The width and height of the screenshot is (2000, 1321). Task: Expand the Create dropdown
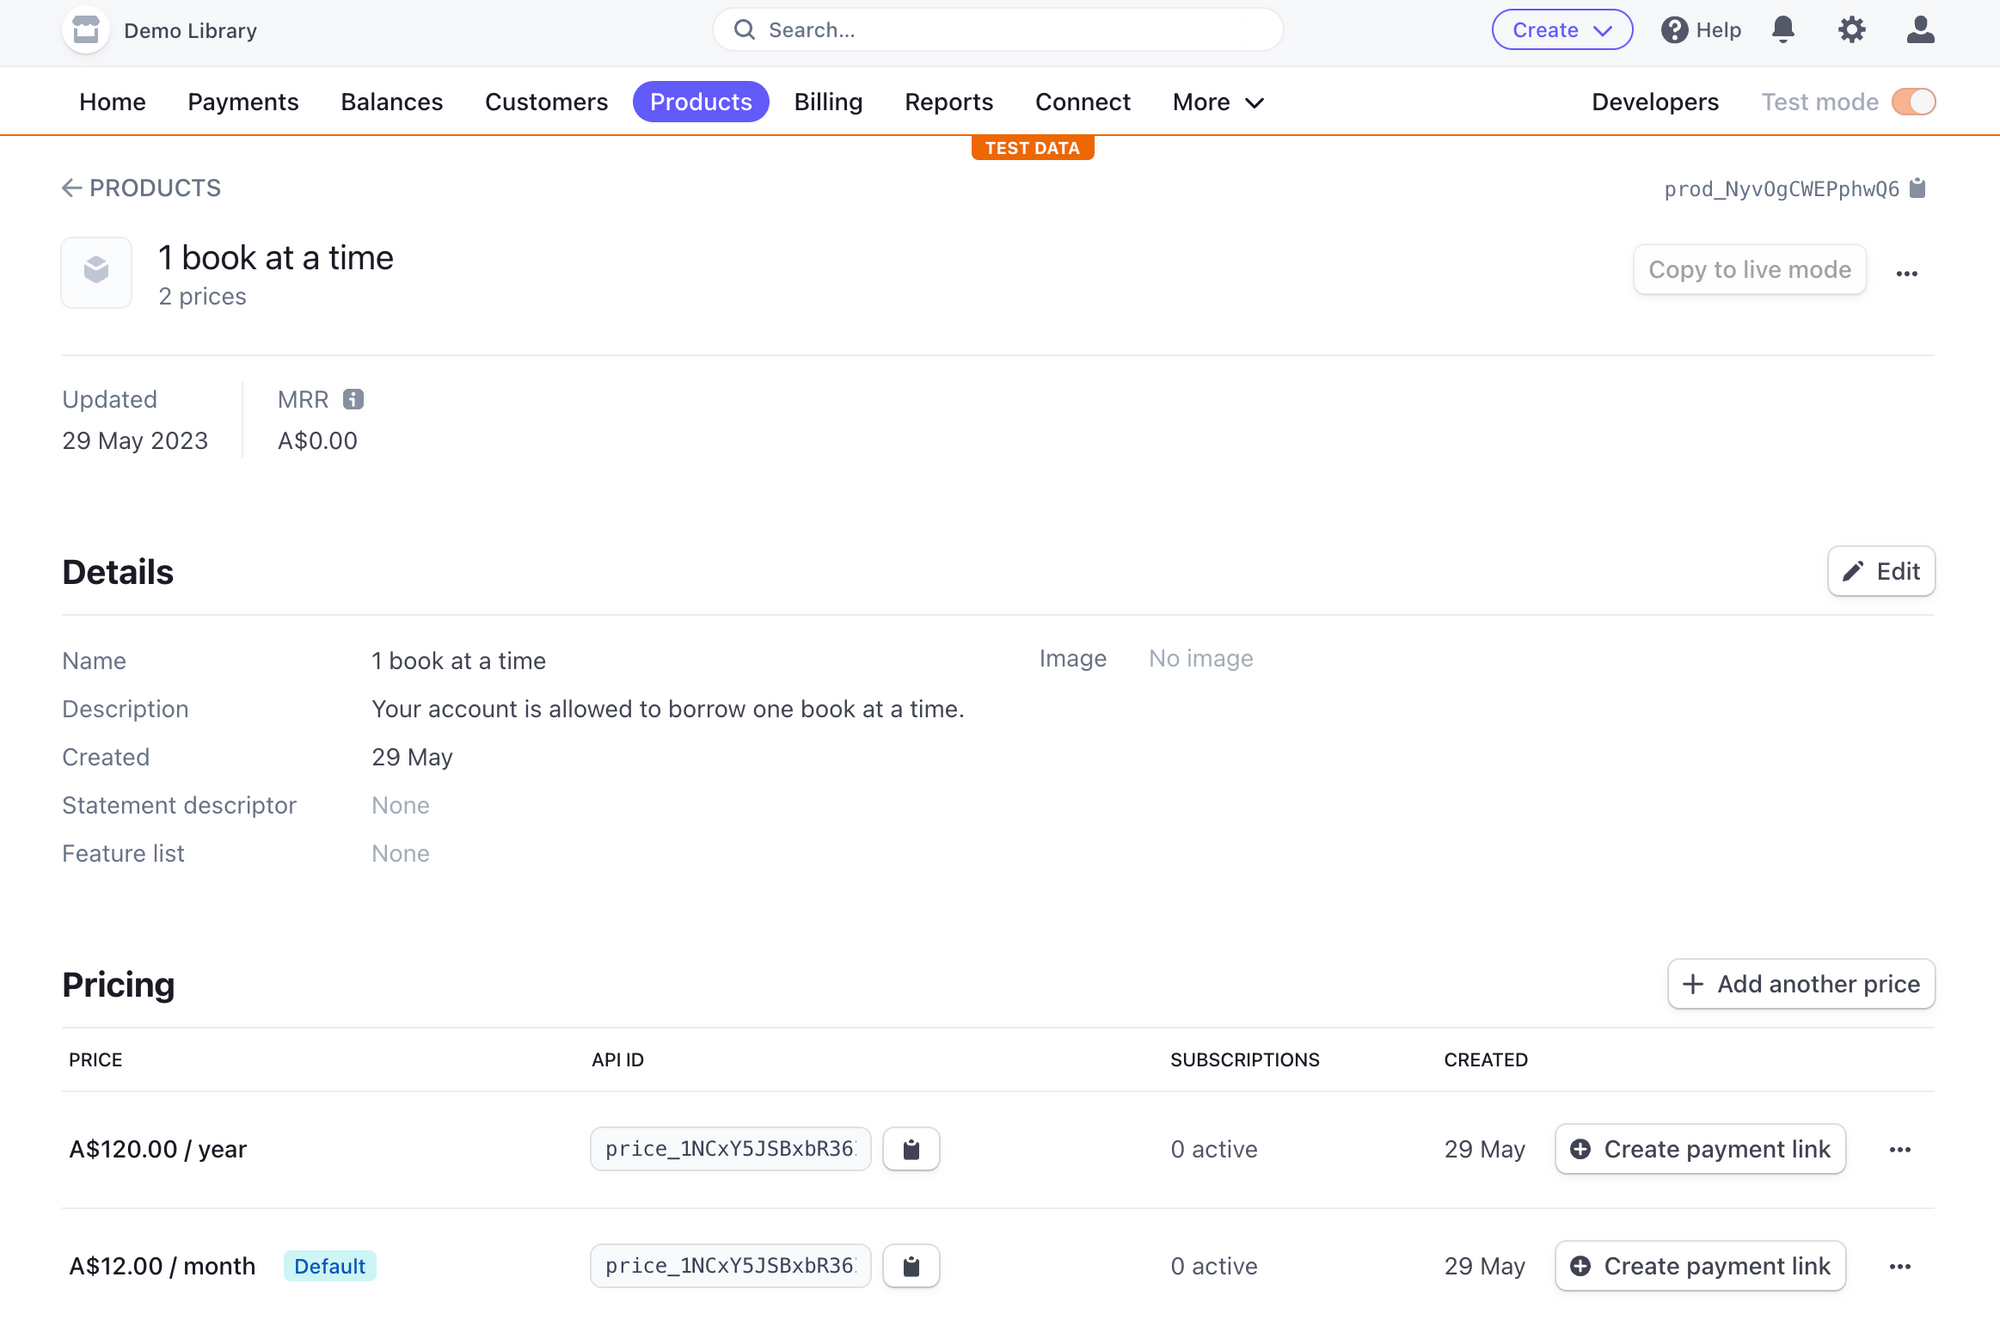coord(1562,30)
